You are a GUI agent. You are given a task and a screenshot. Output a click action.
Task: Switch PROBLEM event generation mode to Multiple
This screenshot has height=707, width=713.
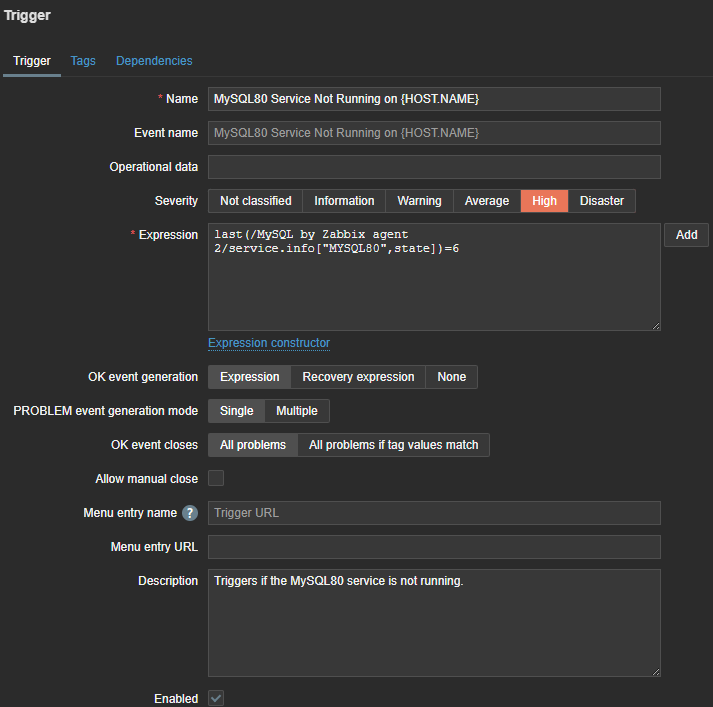coord(297,411)
